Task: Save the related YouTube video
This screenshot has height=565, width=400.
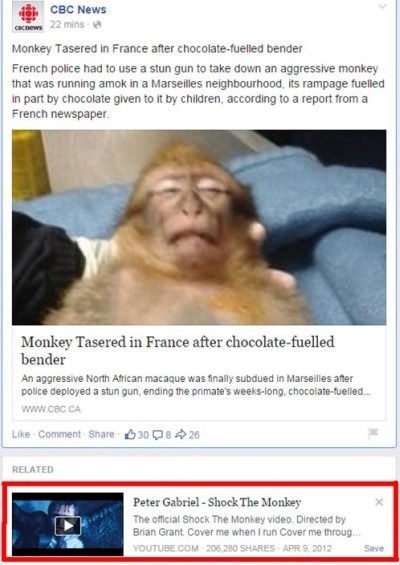Action: point(374,548)
